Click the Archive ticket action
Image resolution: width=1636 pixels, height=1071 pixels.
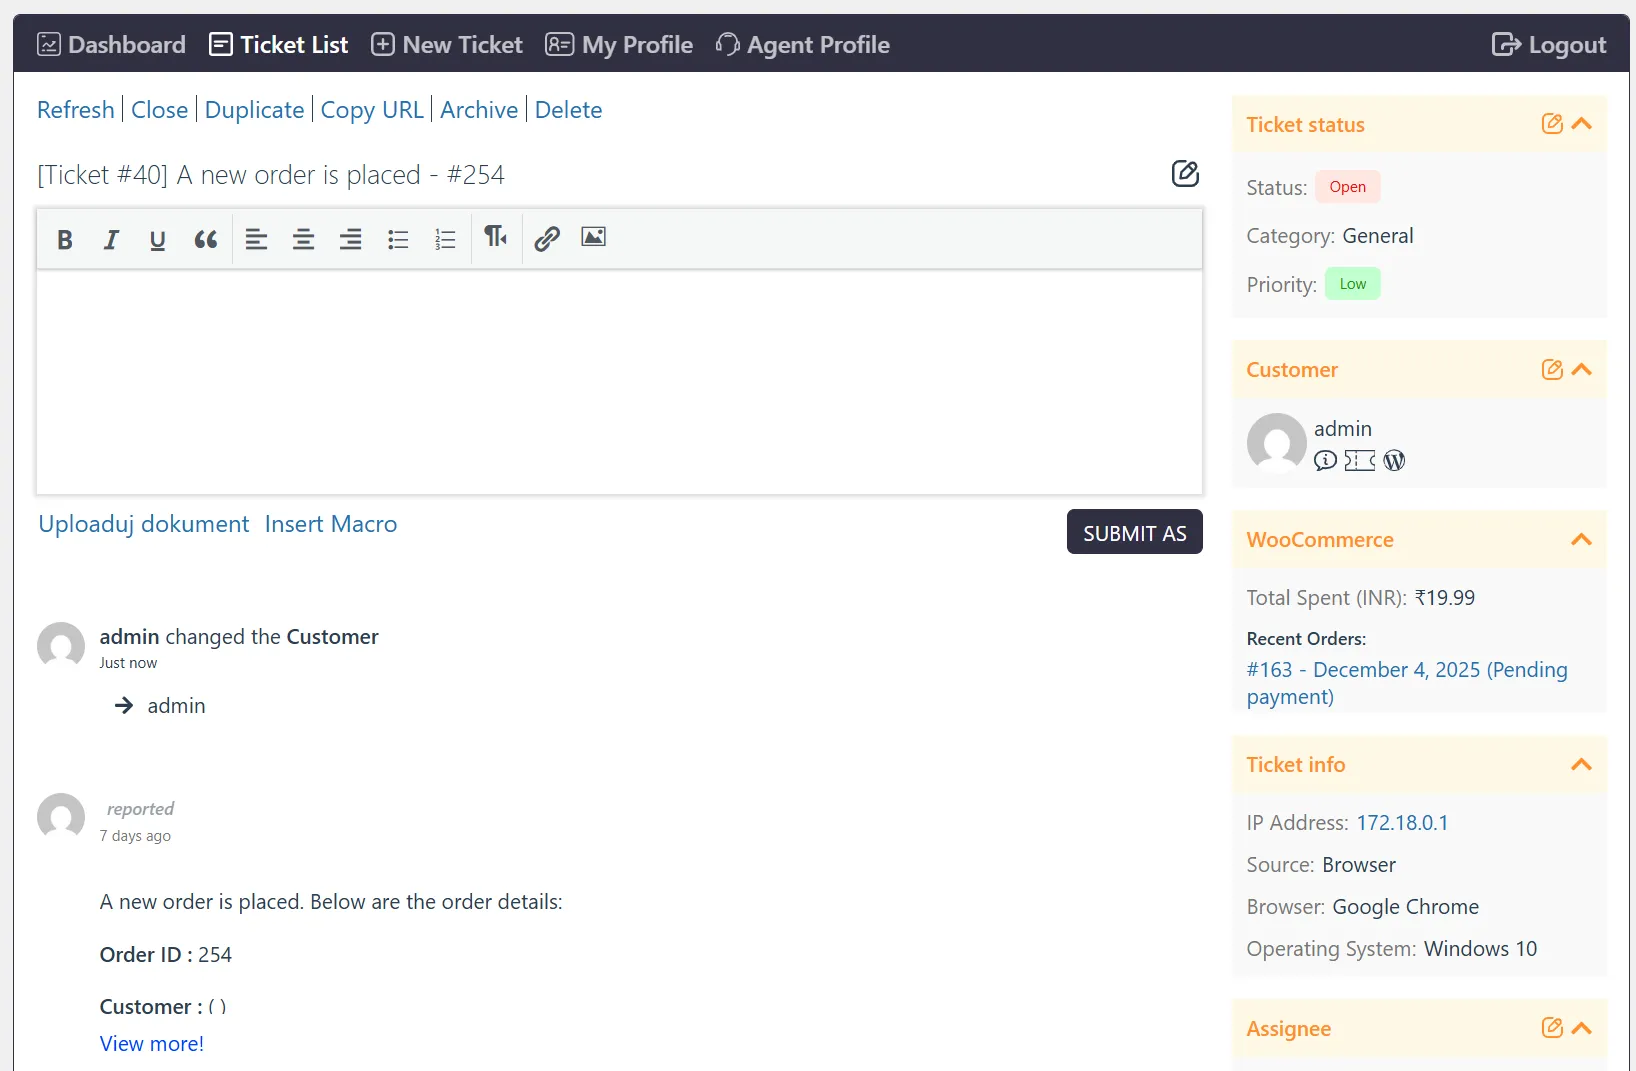coord(479,110)
